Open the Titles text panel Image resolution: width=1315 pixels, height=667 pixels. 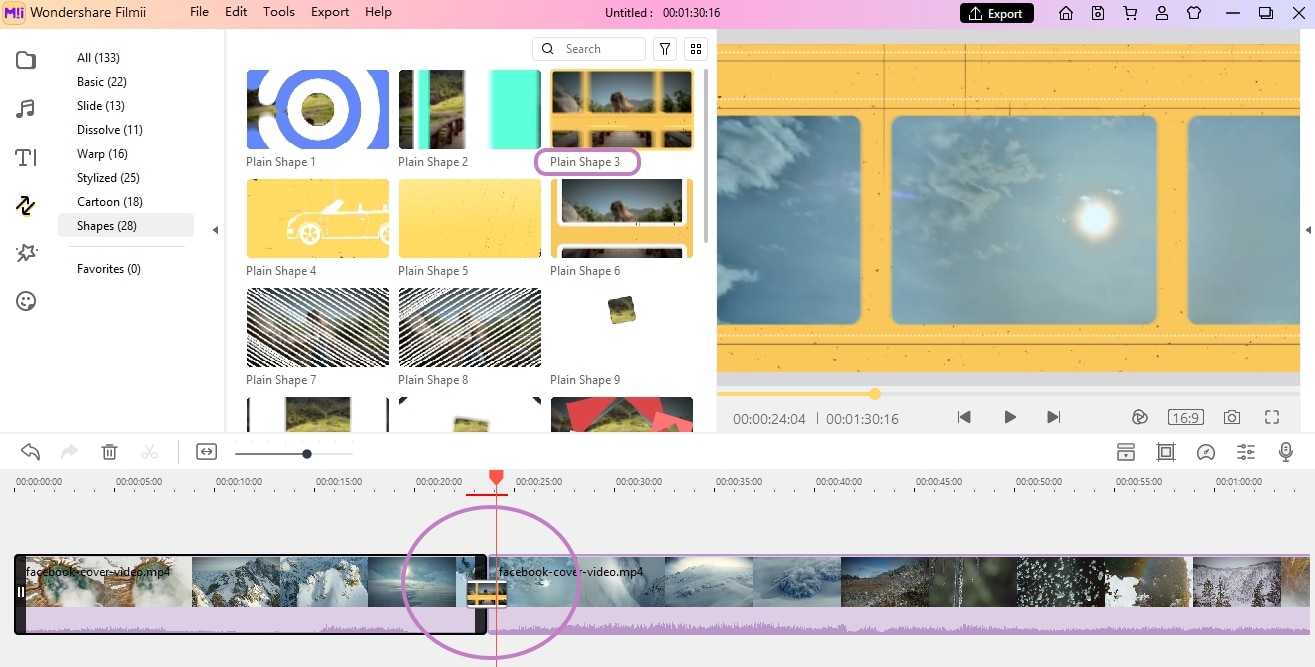pos(26,157)
